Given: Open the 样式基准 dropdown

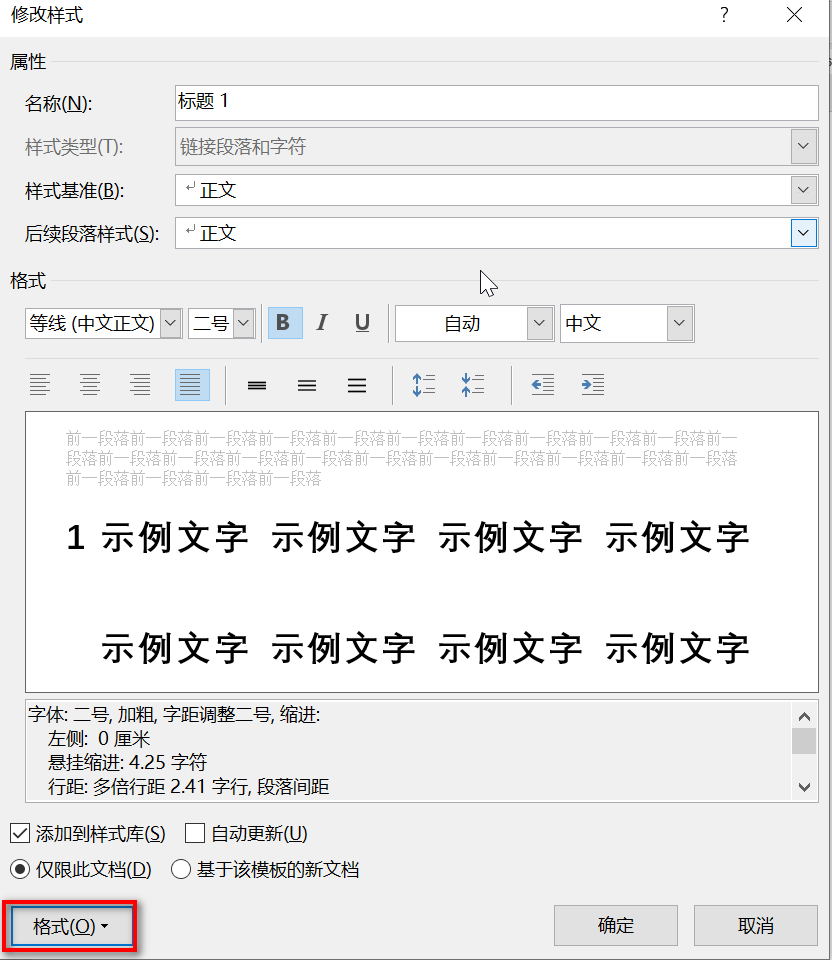Looking at the screenshot, I should [x=803, y=190].
